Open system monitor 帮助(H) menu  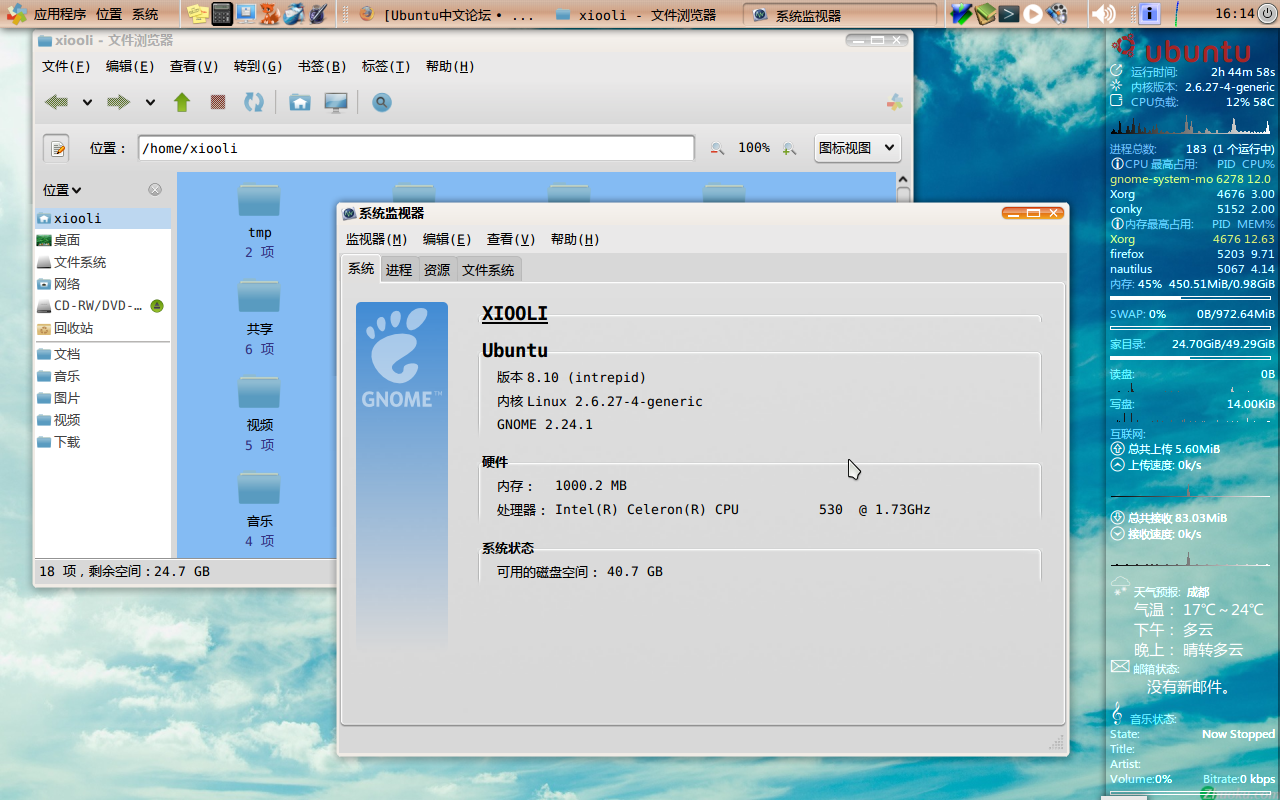575,239
